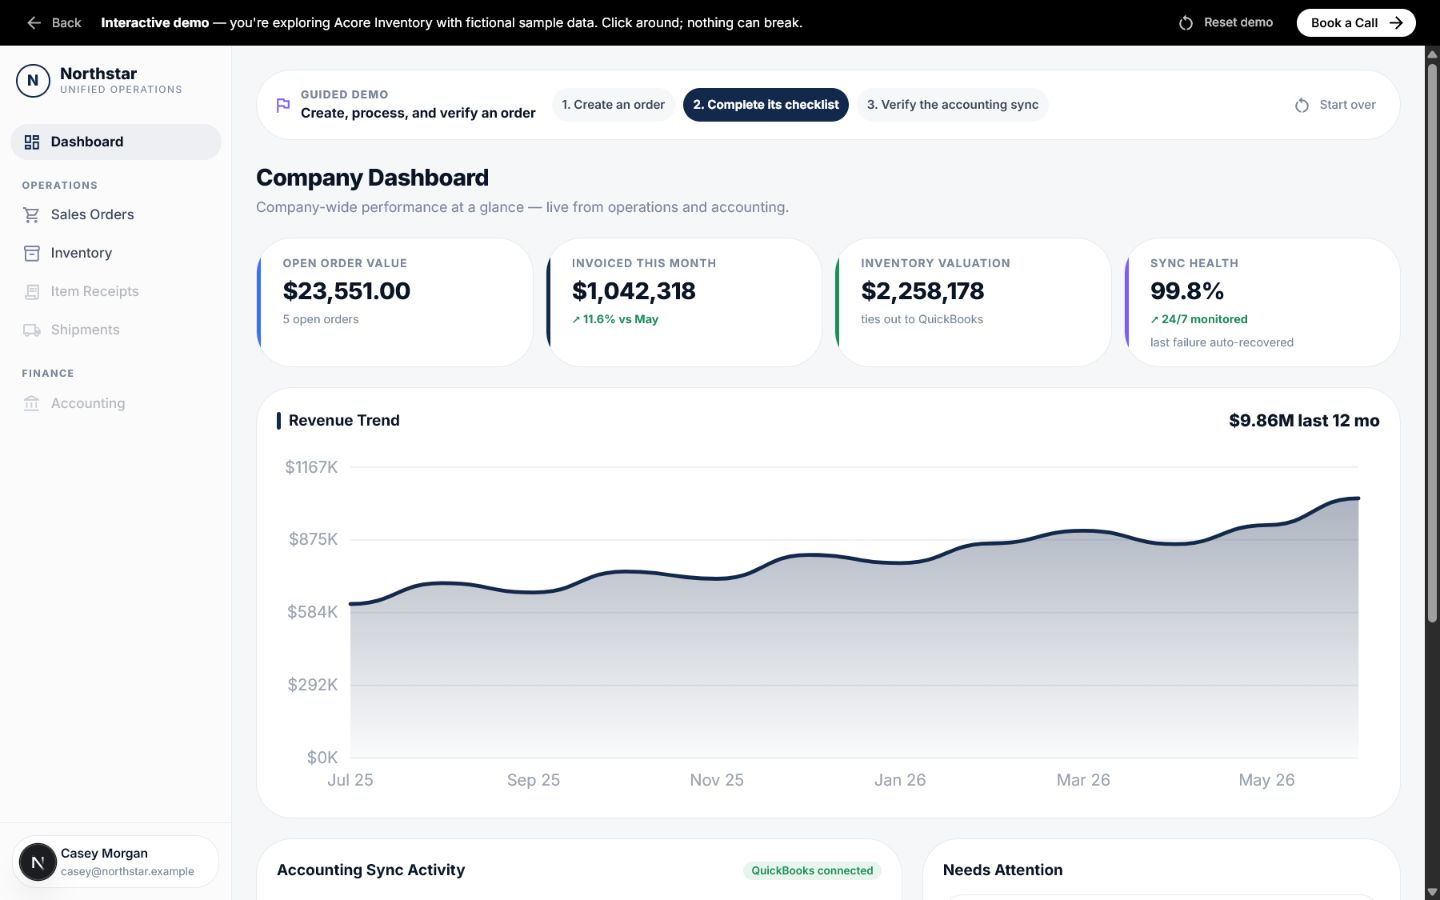Click the Jul 25 axis label

(x=350, y=780)
